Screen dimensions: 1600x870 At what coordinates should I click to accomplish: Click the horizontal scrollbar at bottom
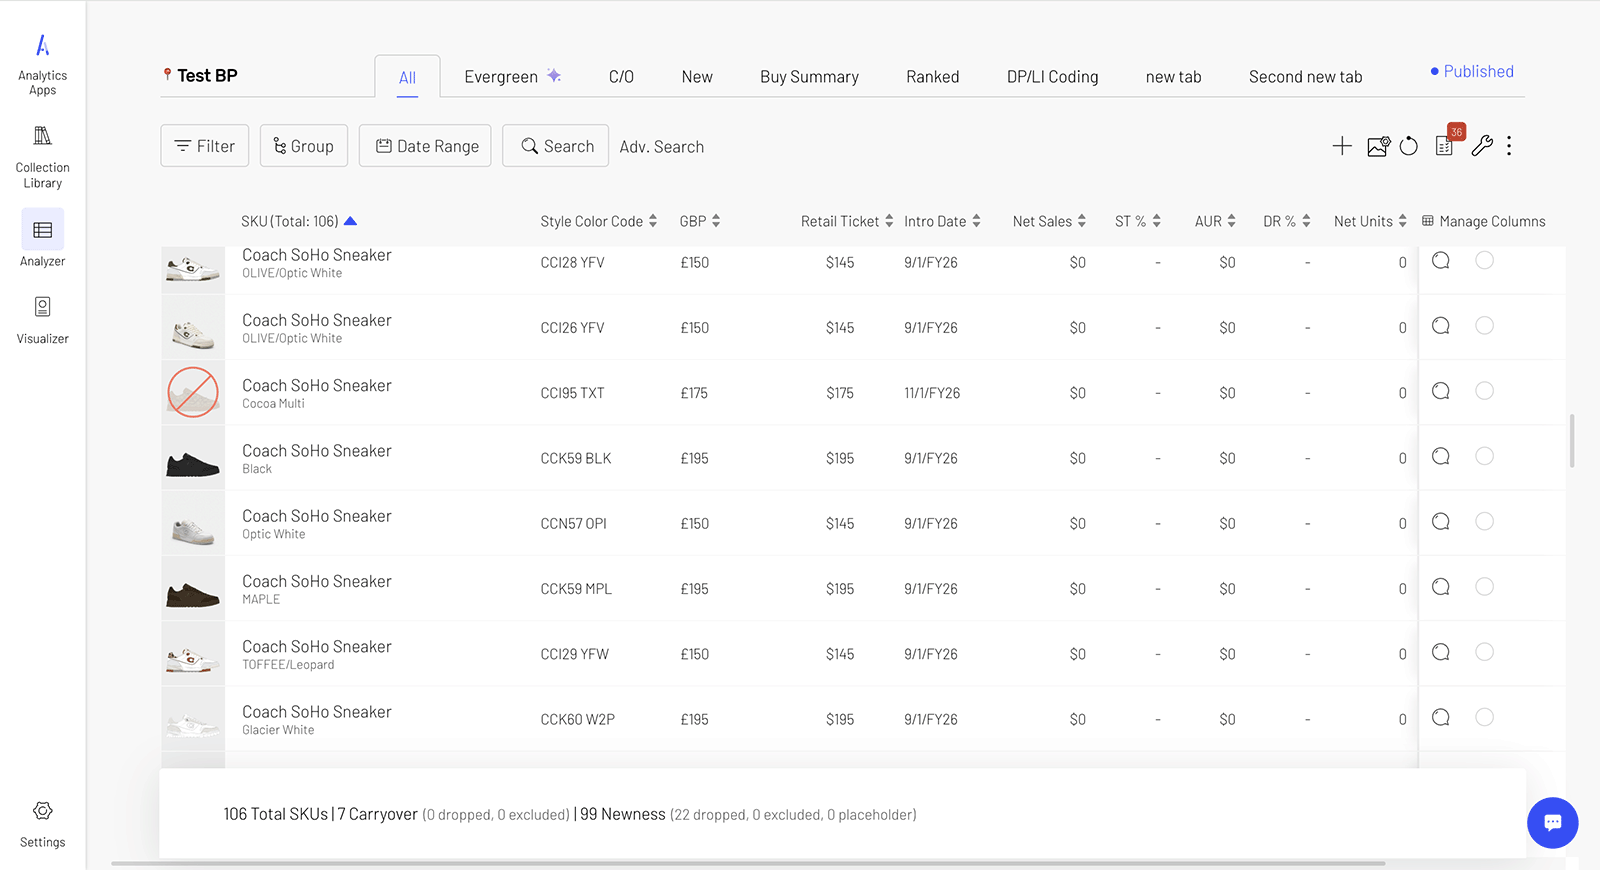pyautogui.click(x=748, y=863)
